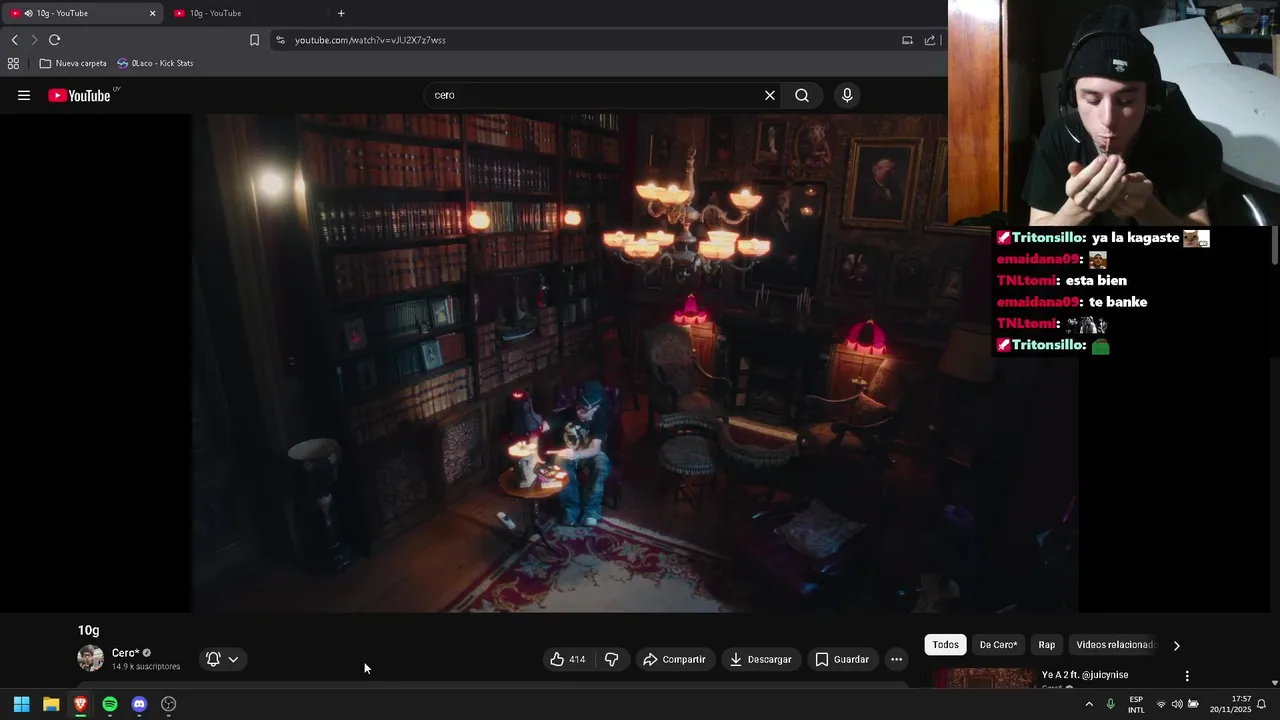Go forward using the browser forward arrow
Screen dimensions: 1280x720
(x=34, y=40)
